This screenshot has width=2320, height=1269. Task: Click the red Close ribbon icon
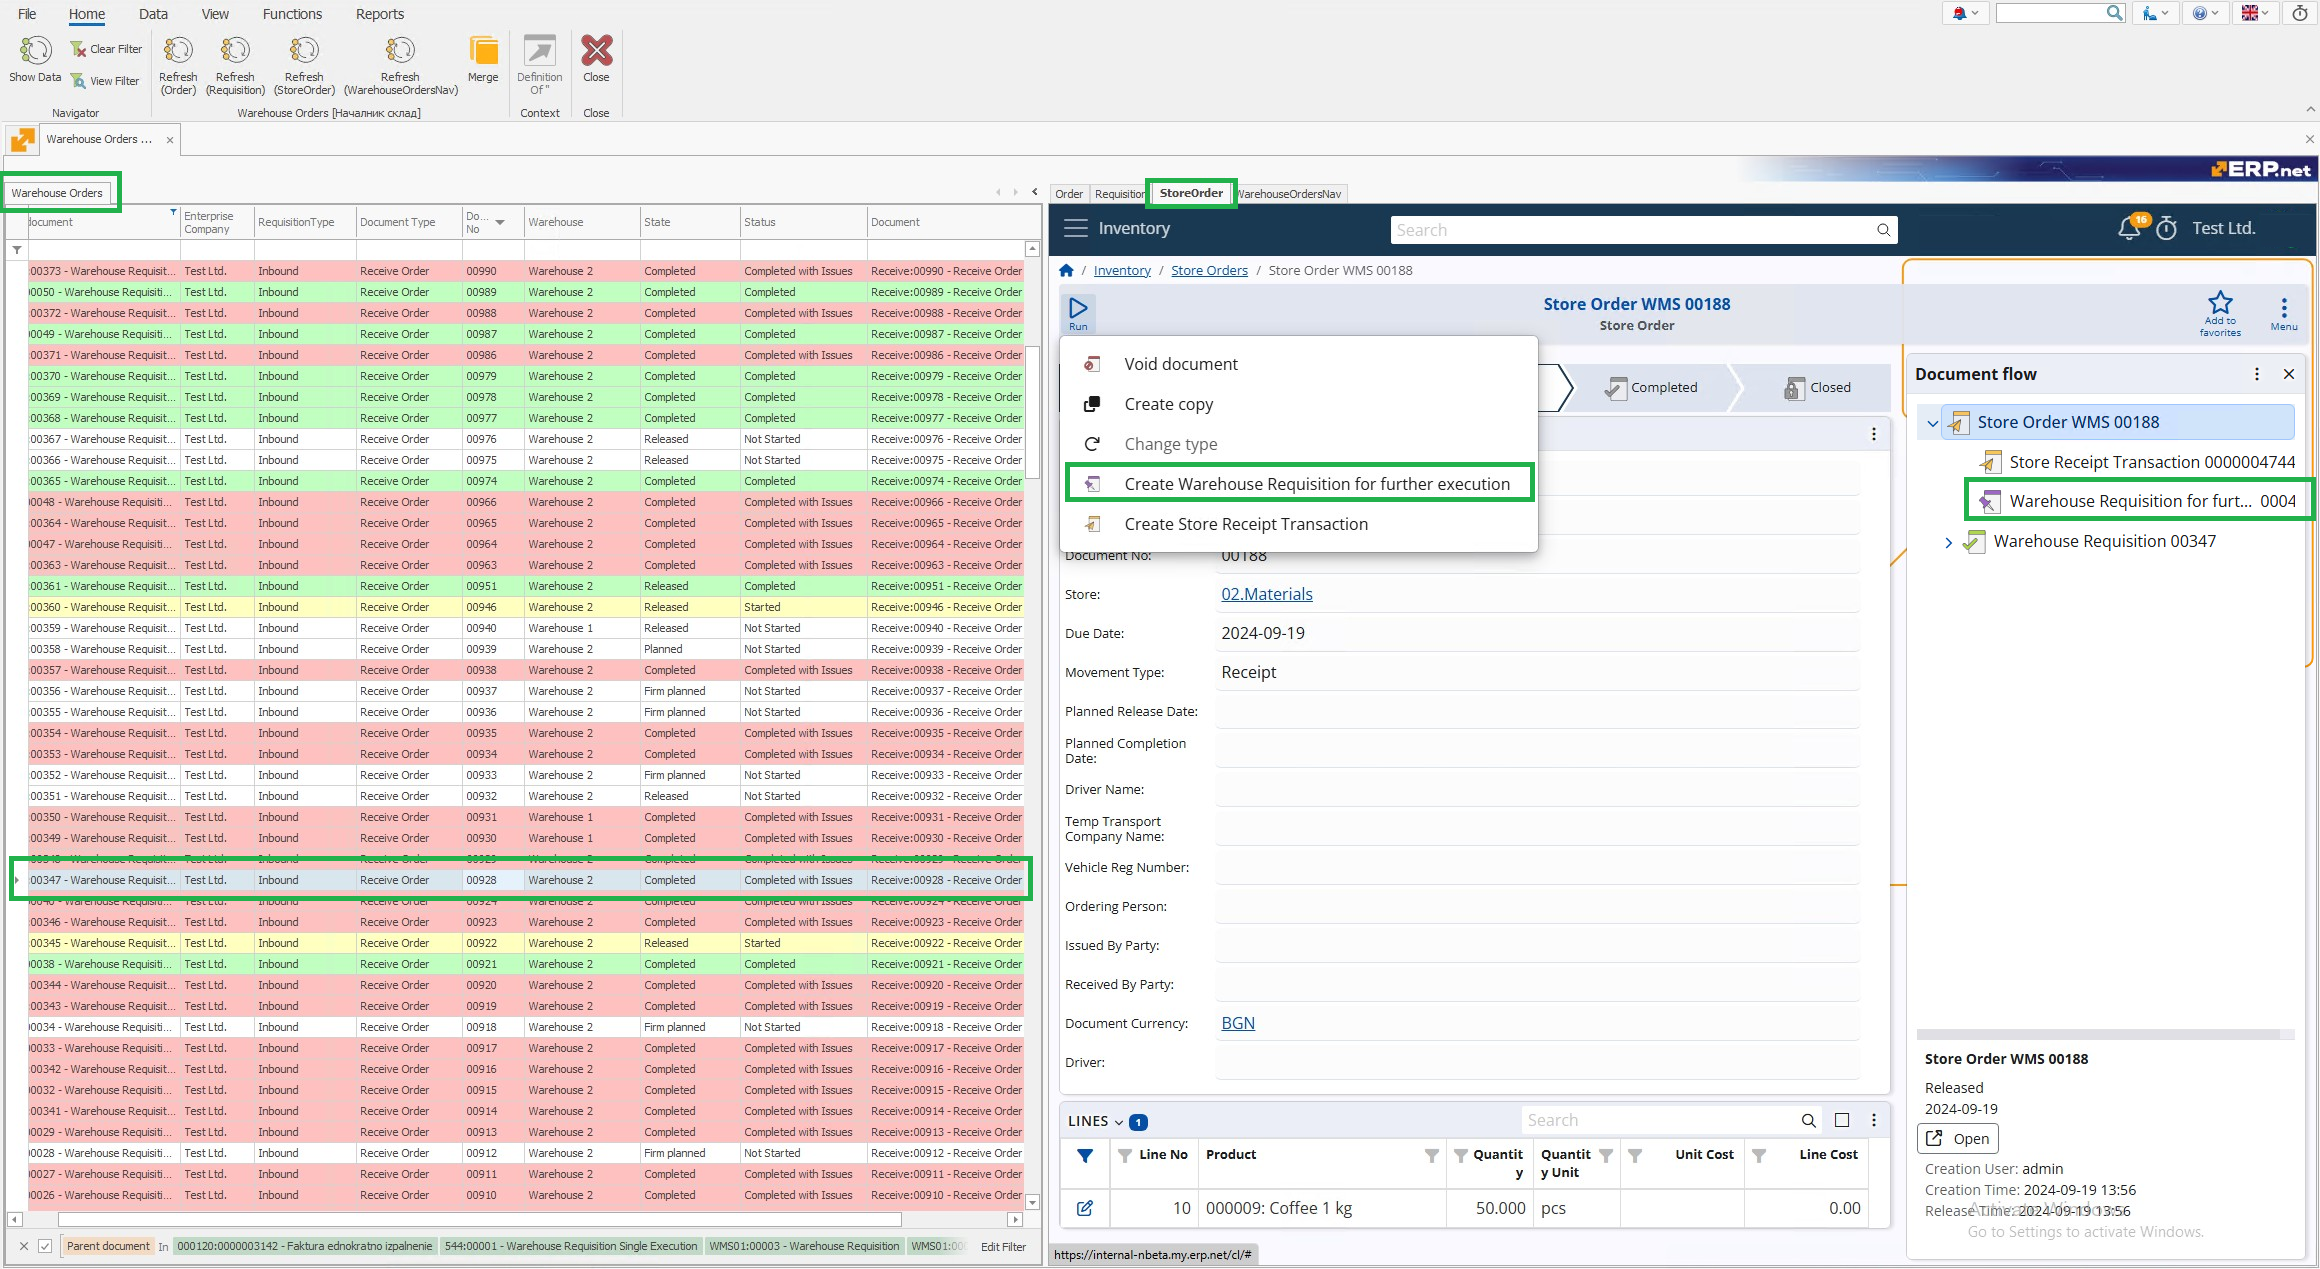[596, 50]
